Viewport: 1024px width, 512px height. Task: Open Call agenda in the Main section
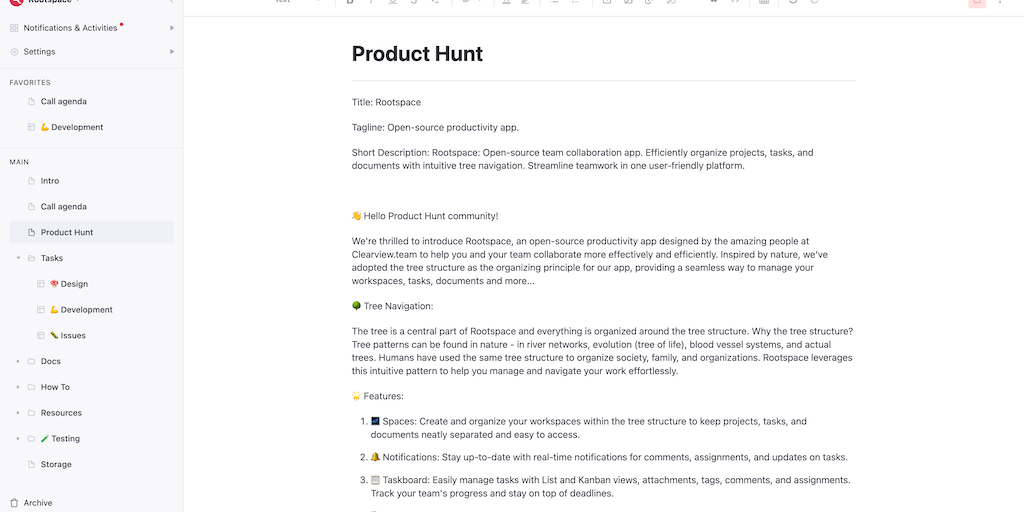click(63, 207)
